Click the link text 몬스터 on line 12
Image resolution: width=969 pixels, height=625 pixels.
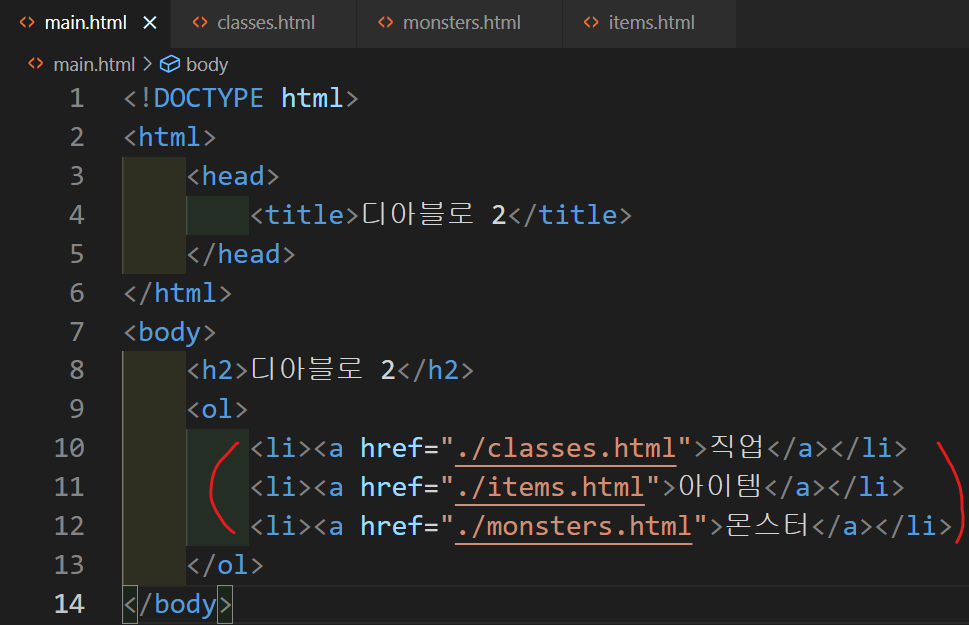pyautogui.click(x=767, y=525)
